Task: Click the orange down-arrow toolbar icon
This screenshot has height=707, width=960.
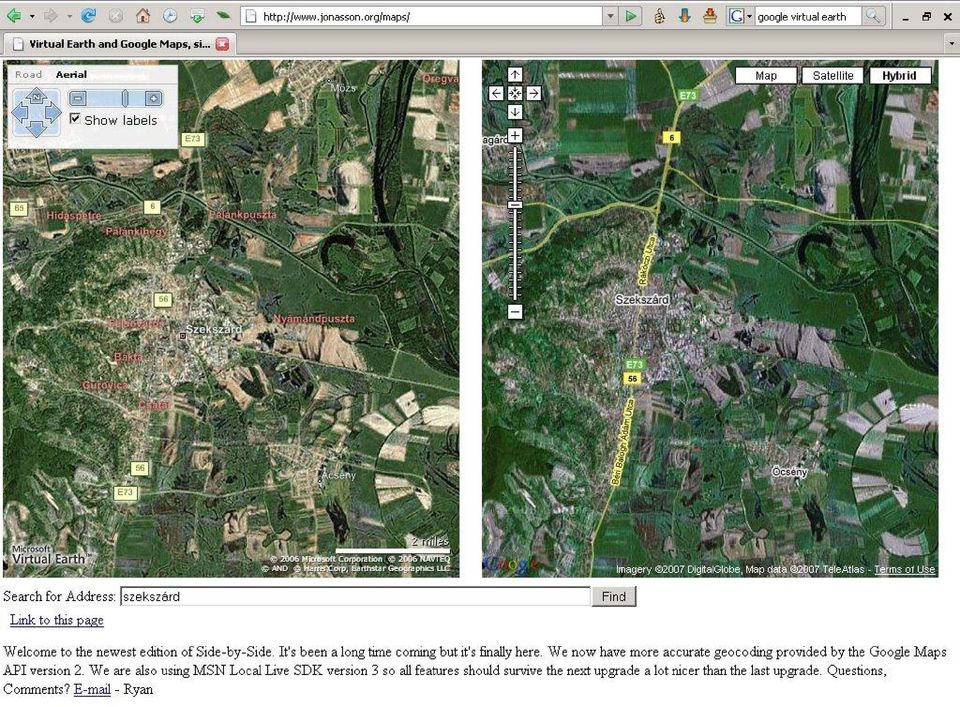Action: 684,17
